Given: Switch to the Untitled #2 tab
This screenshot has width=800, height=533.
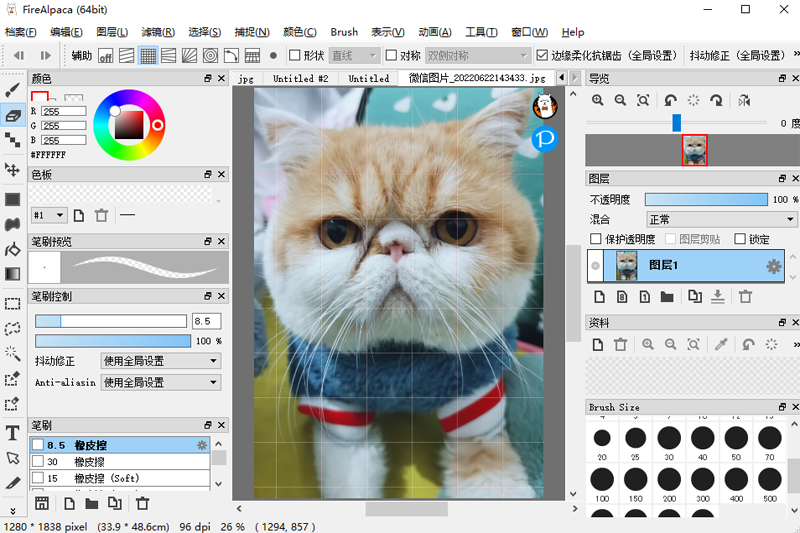Looking at the screenshot, I should tap(300, 78).
